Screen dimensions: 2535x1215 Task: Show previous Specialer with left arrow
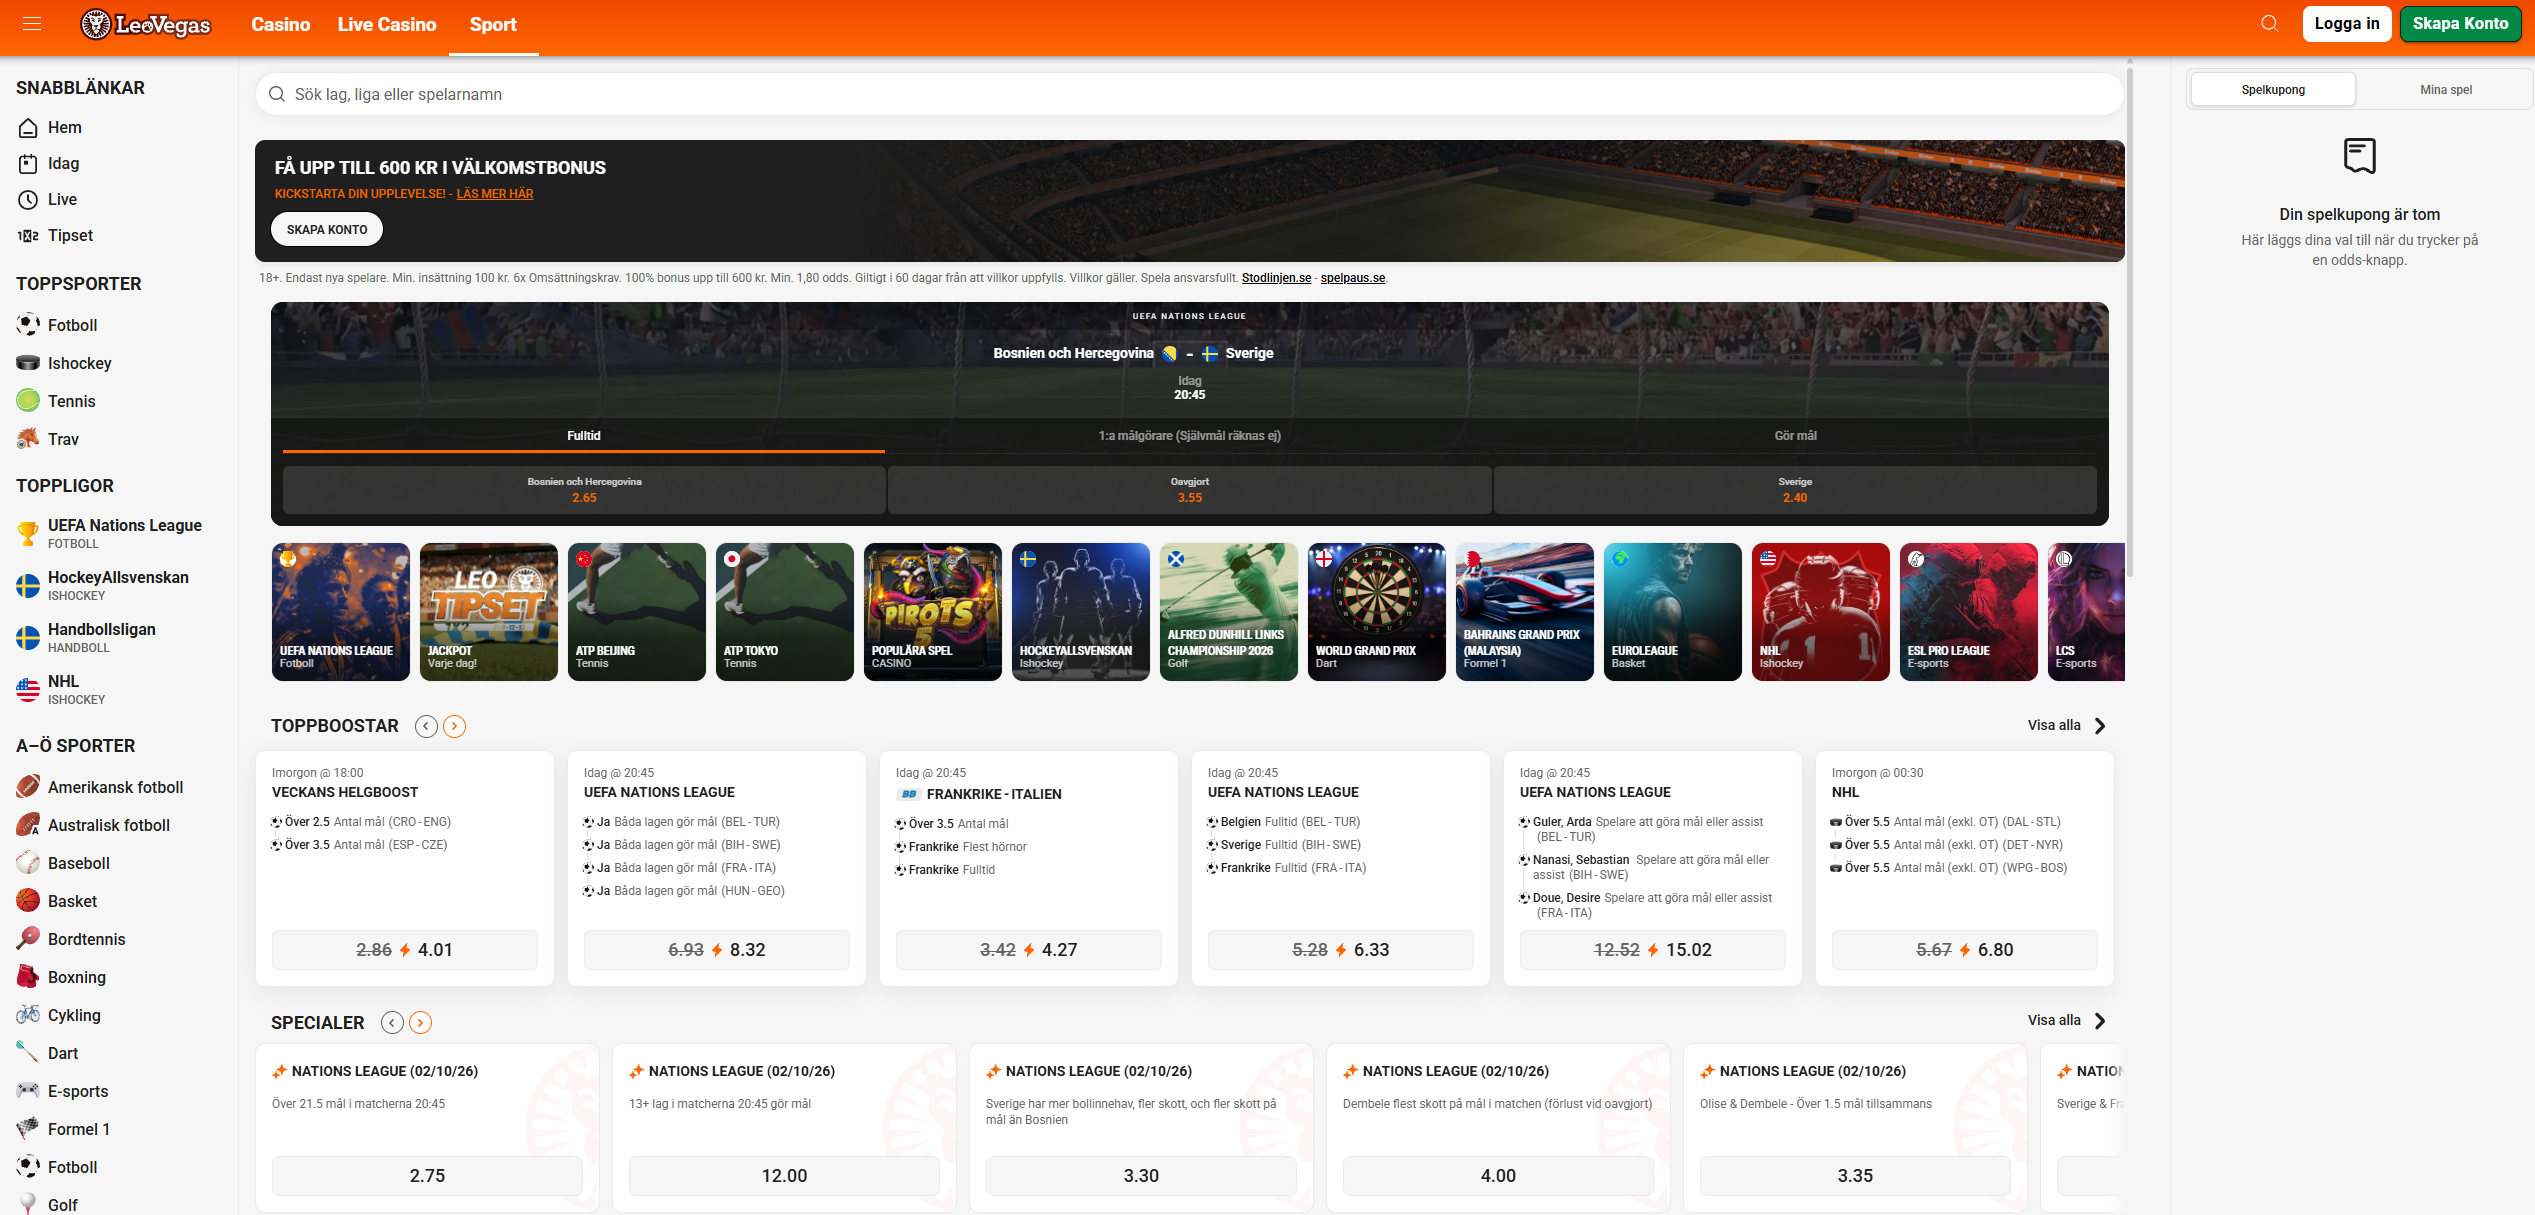click(392, 1022)
